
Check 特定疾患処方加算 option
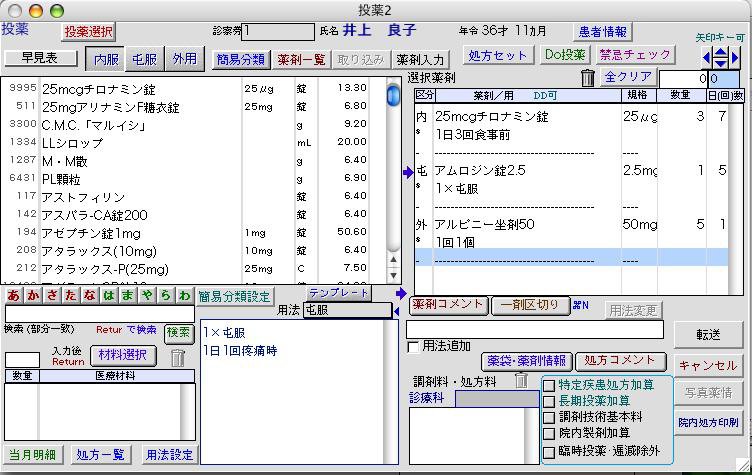point(549,385)
